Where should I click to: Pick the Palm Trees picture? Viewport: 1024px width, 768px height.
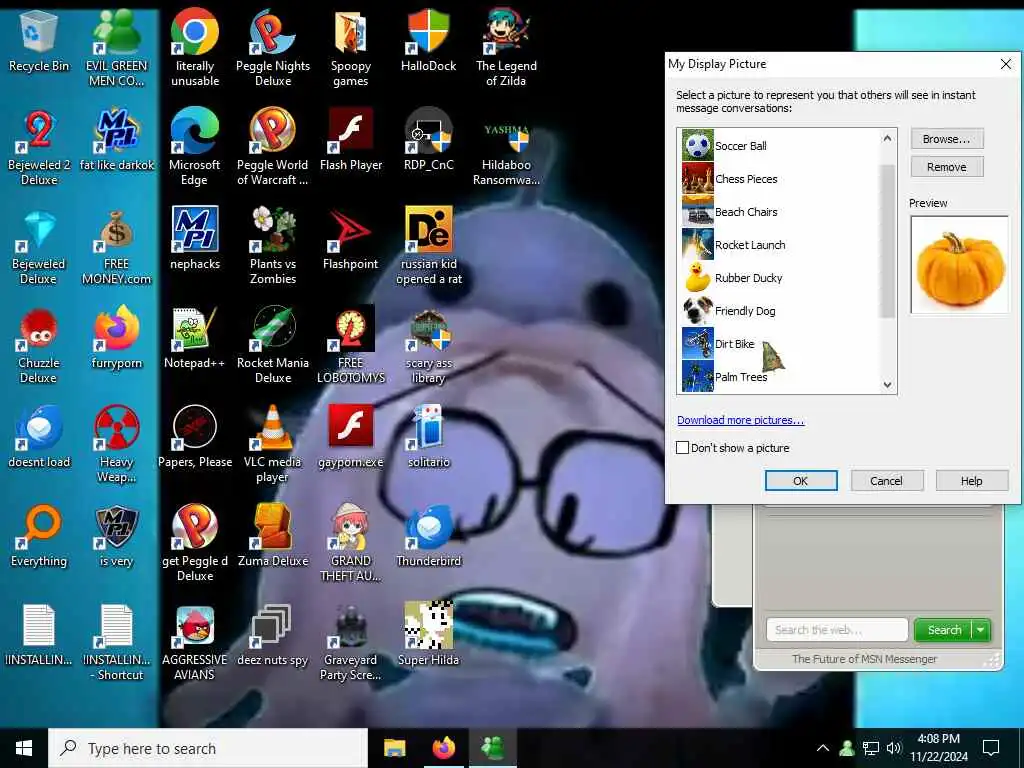780,377
